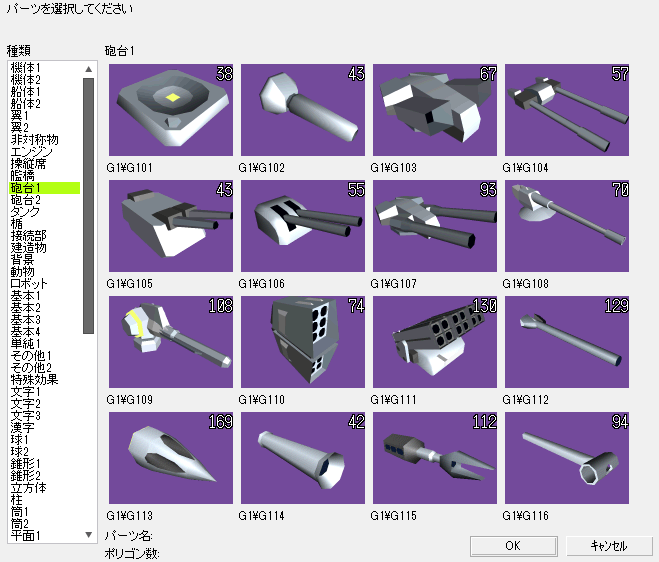Choose the G1¥G105 twin gun turret
Viewport: 659px width, 562px height.
(x=171, y=226)
